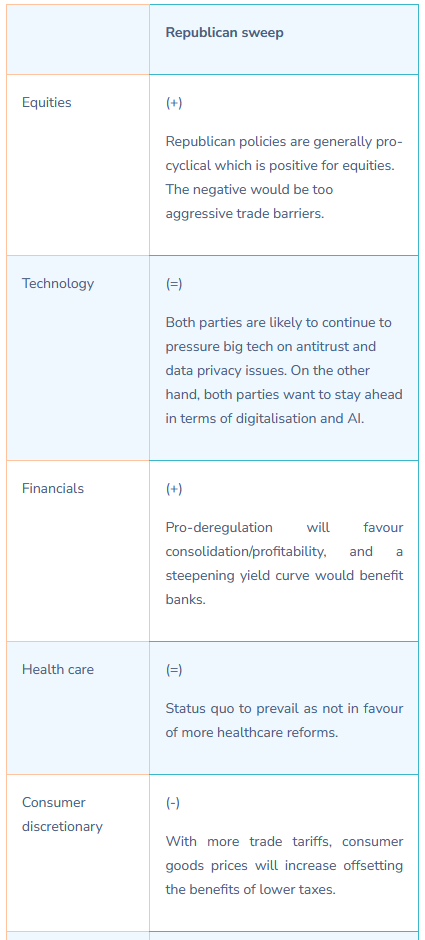Click the (=) rating in Technology row
This screenshot has width=425, height=940.
[174, 284]
